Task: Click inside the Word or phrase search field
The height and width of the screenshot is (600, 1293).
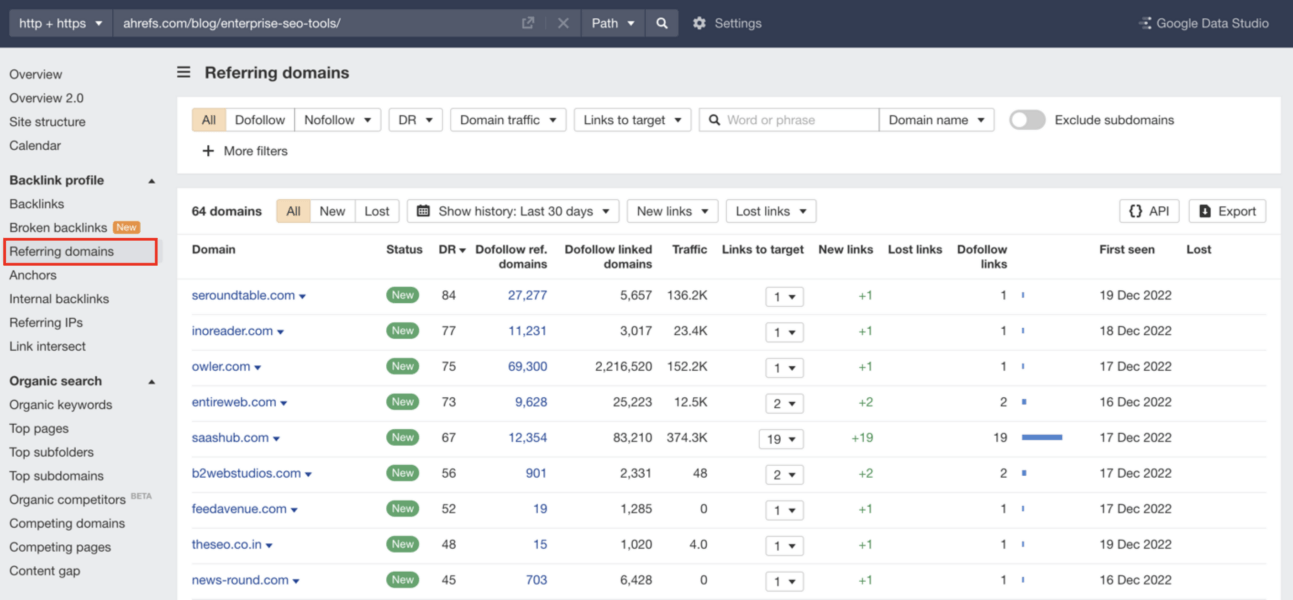Action: 790,119
